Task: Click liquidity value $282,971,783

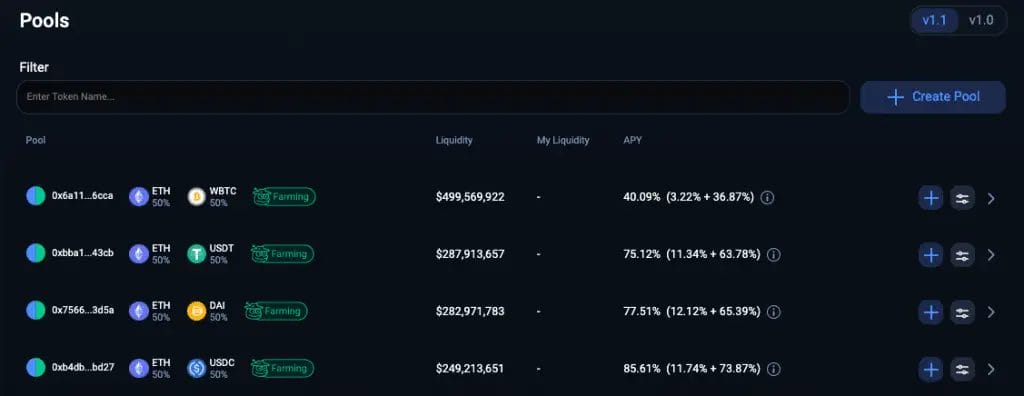Action: point(470,312)
